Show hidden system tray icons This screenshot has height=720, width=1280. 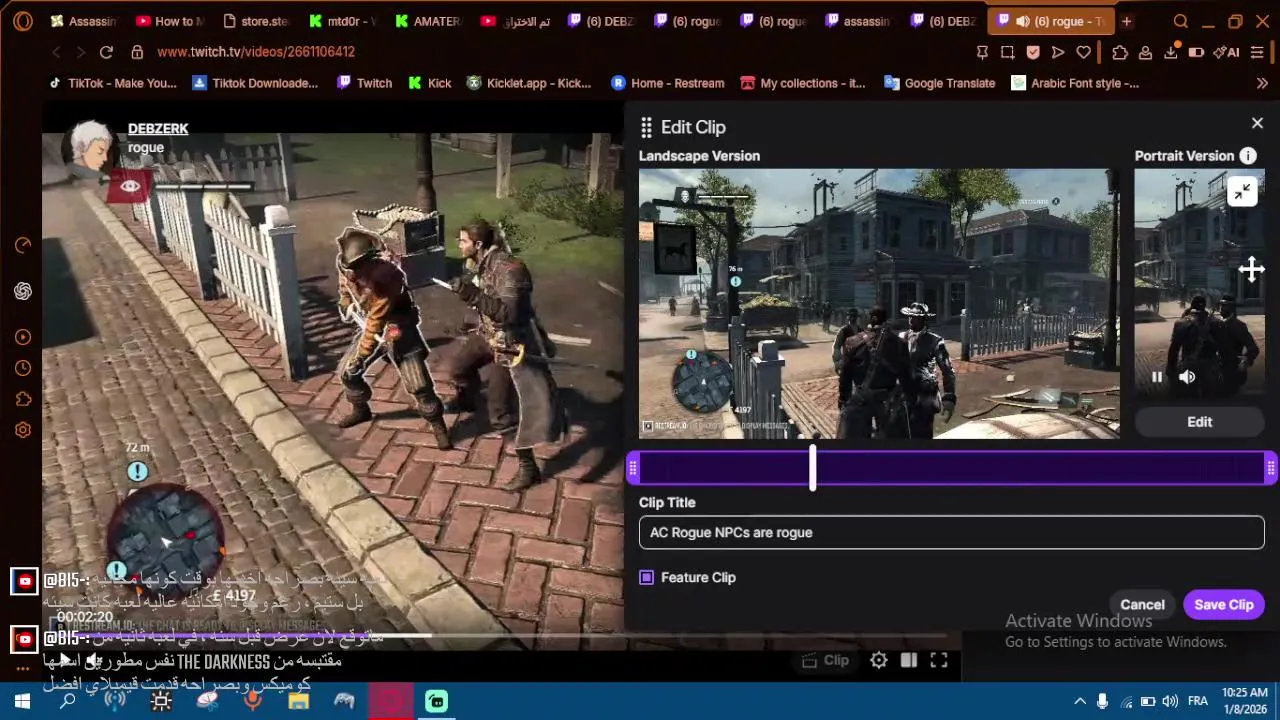[1079, 701]
